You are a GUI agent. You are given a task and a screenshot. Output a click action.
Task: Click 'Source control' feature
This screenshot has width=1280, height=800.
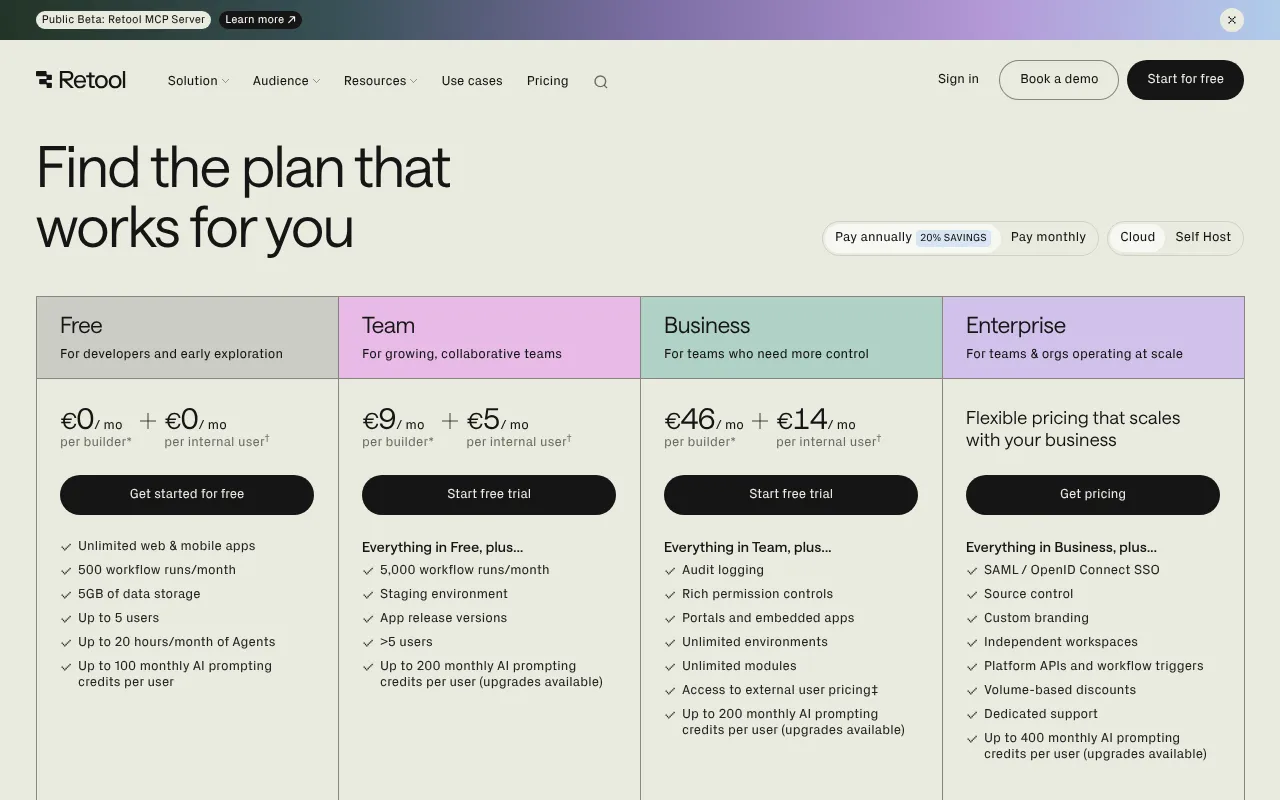pos(1029,594)
